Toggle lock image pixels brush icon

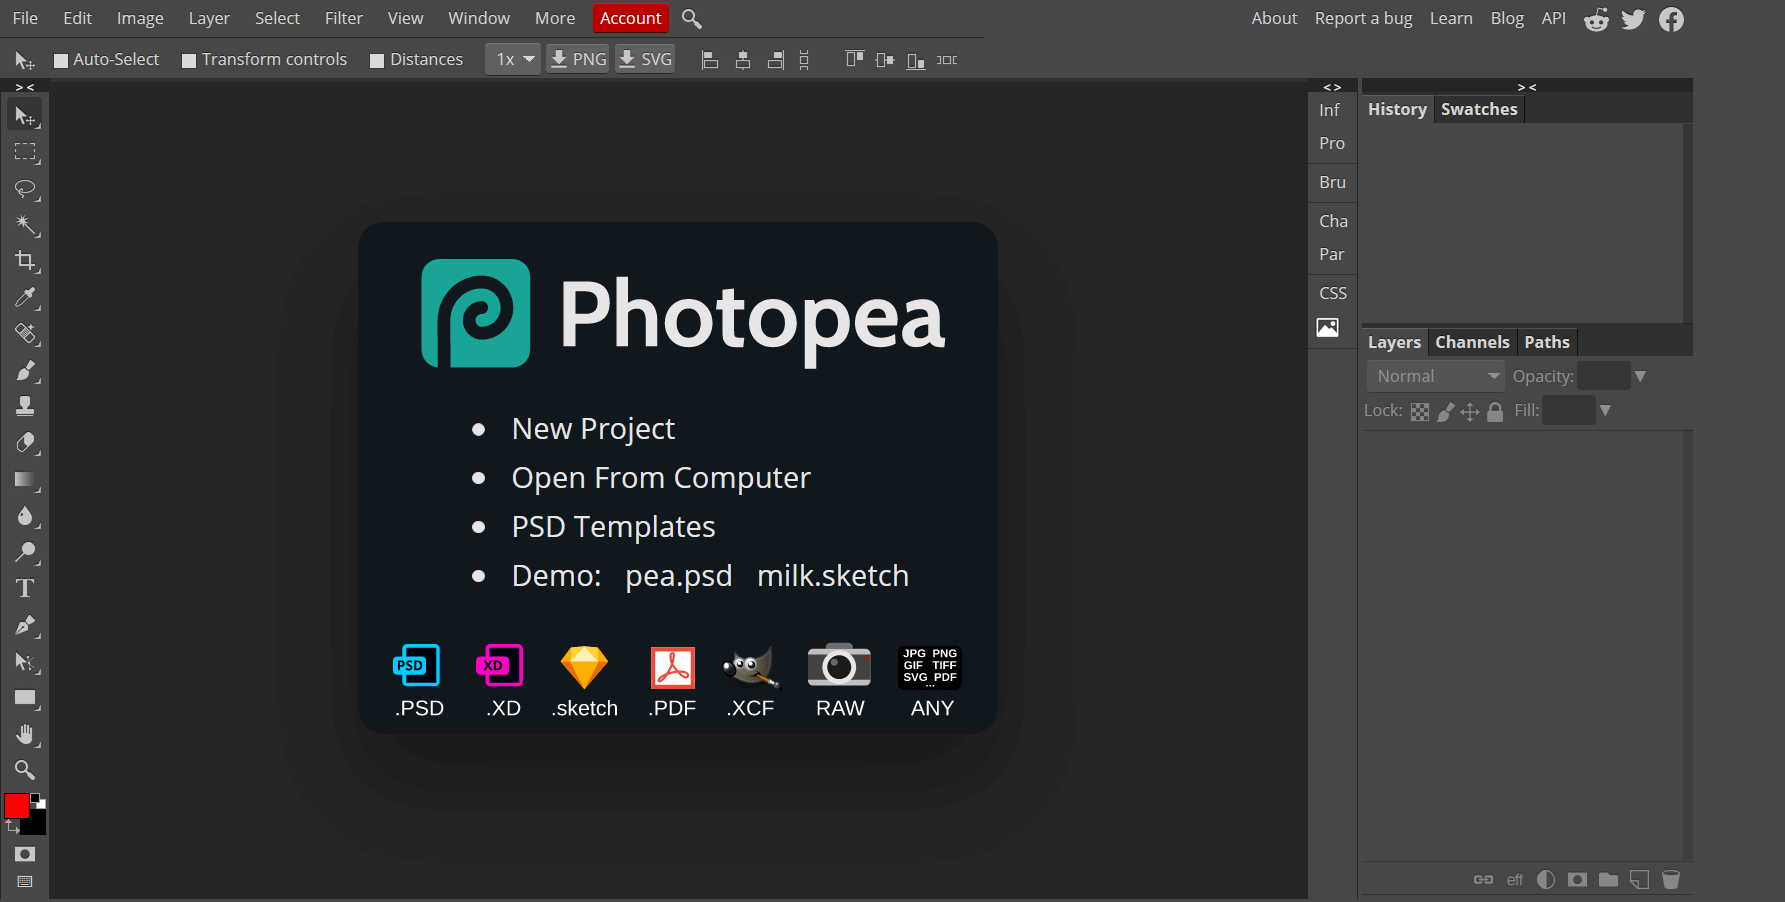tap(1445, 412)
